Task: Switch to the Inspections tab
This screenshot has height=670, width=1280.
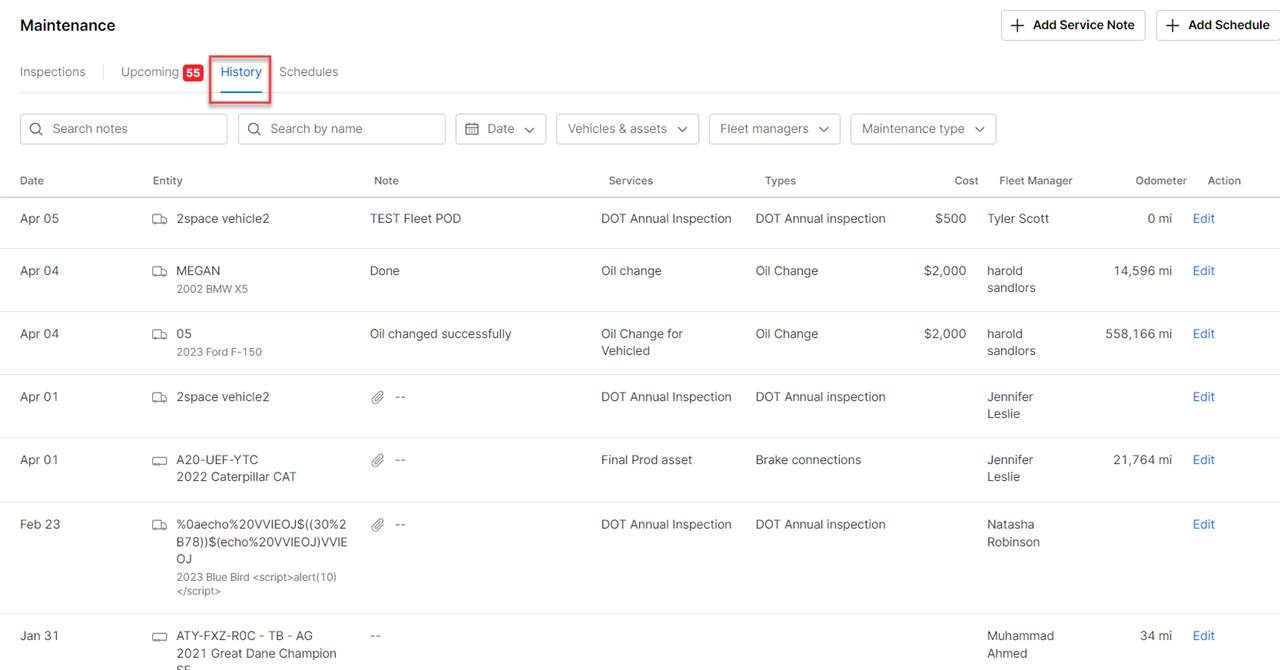Action: (x=53, y=72)
